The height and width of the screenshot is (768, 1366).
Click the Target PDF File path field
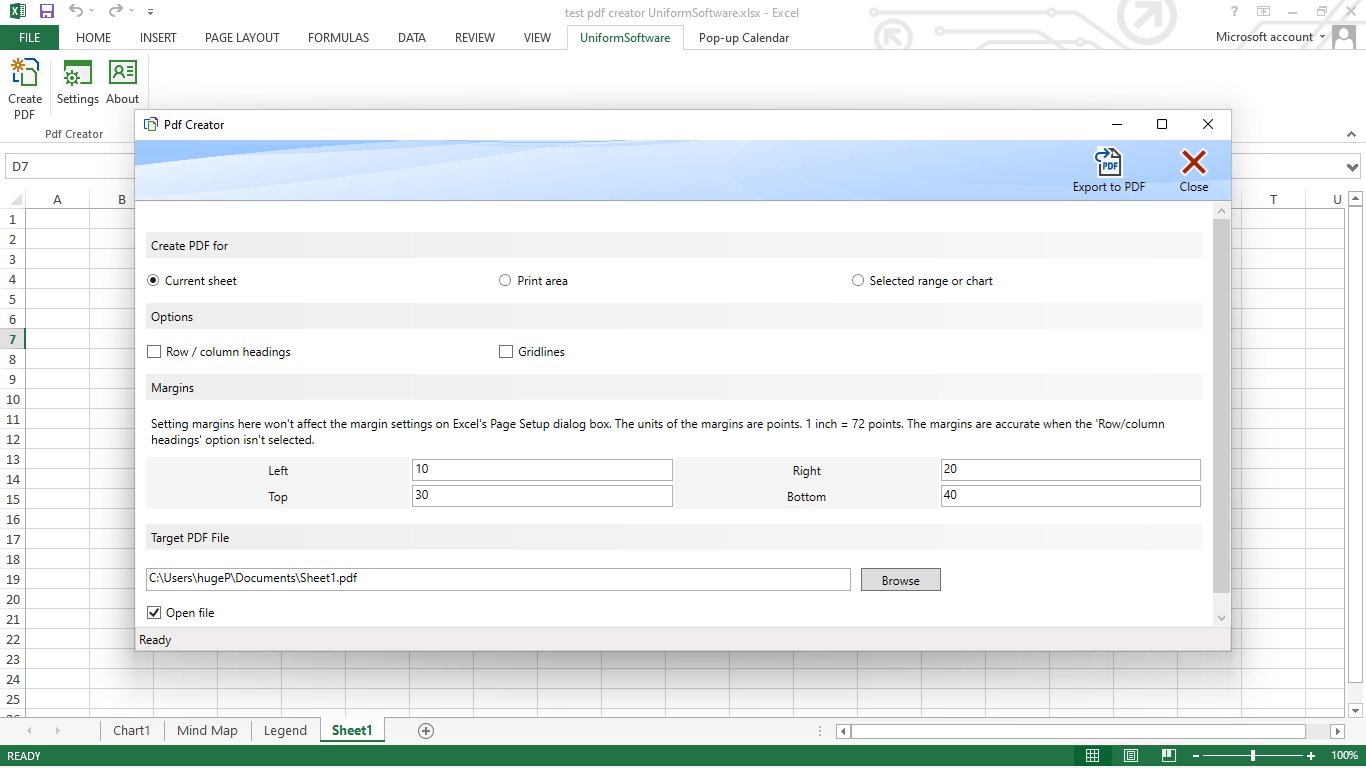point(498,579)
